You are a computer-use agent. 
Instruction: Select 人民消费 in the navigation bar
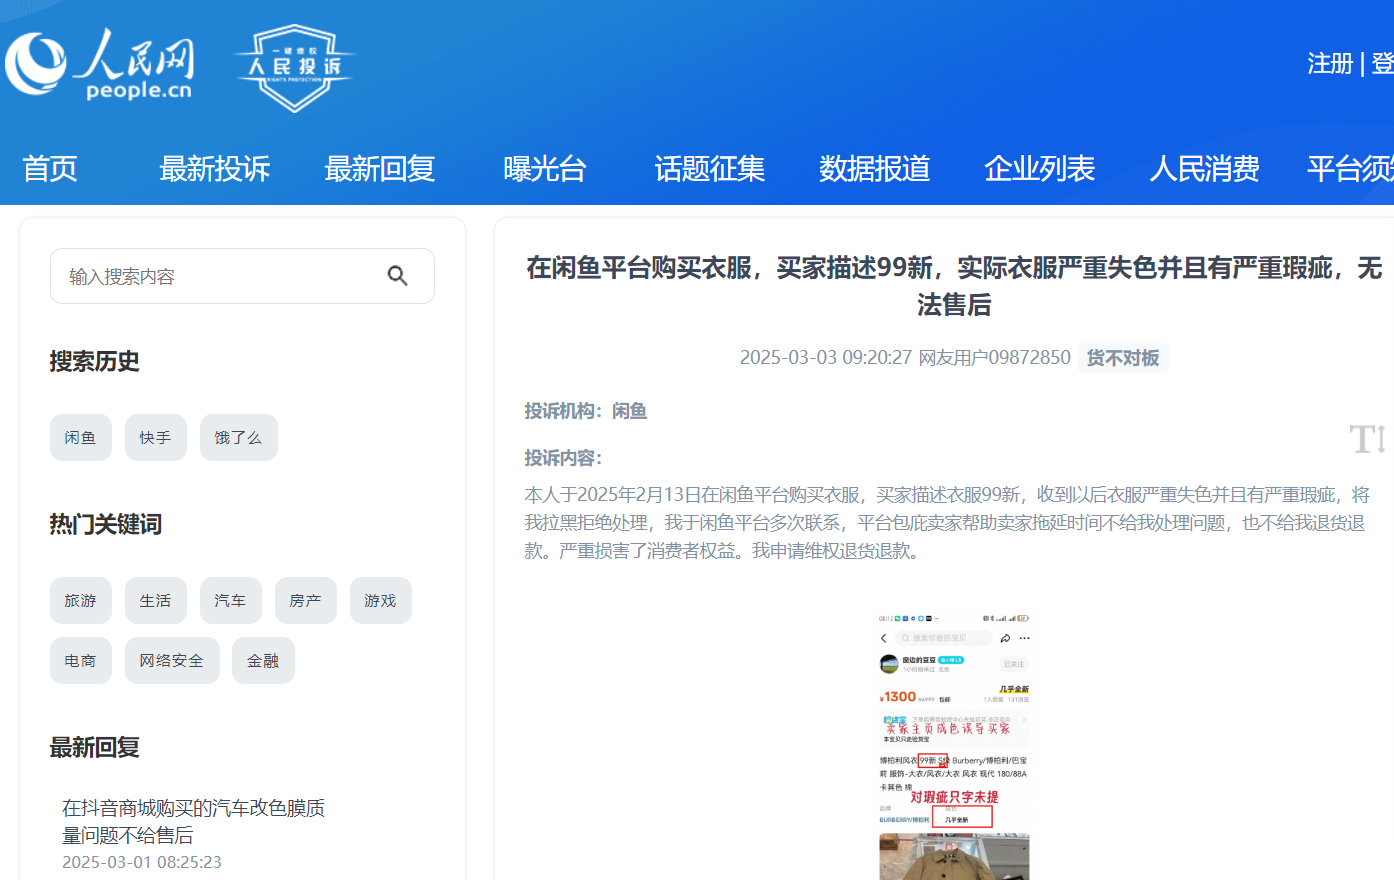tap(1205, 169)
